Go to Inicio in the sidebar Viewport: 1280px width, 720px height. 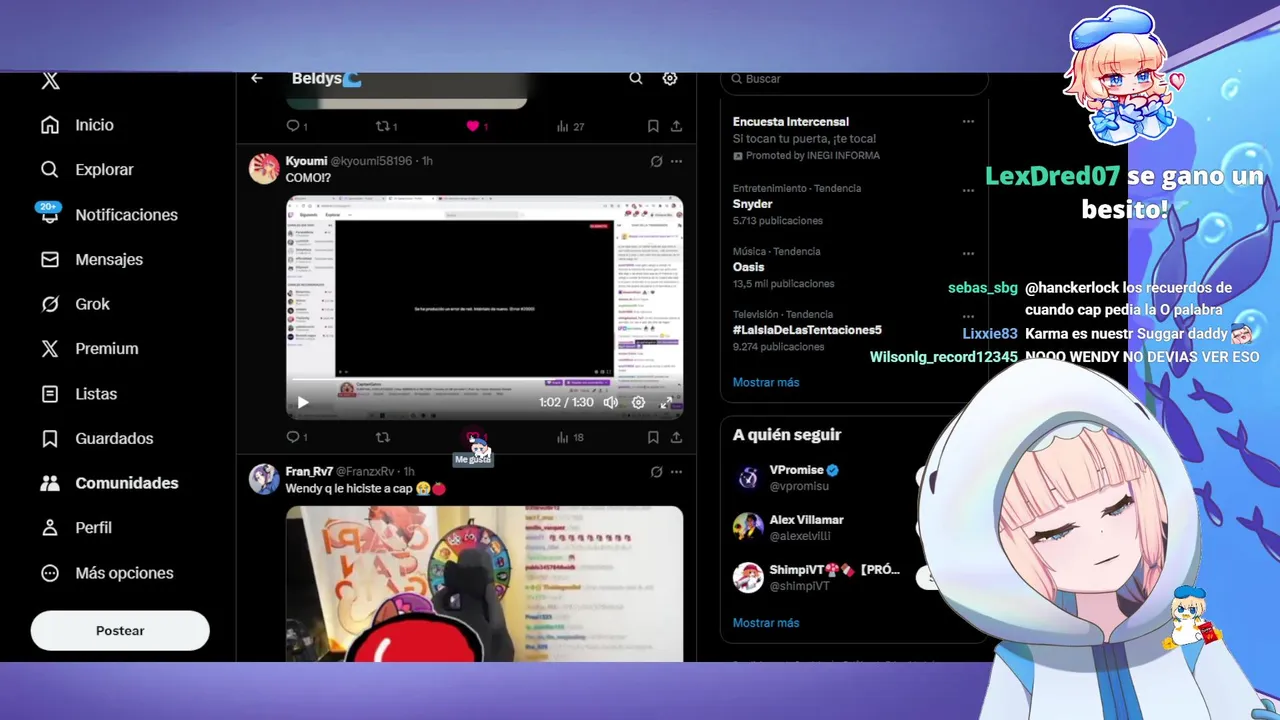coord(78,125)
